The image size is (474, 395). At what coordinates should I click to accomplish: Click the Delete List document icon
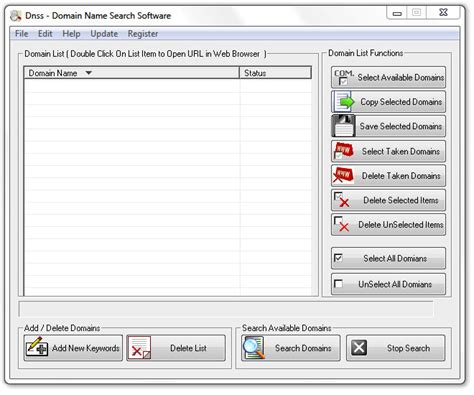coord(139,348)
